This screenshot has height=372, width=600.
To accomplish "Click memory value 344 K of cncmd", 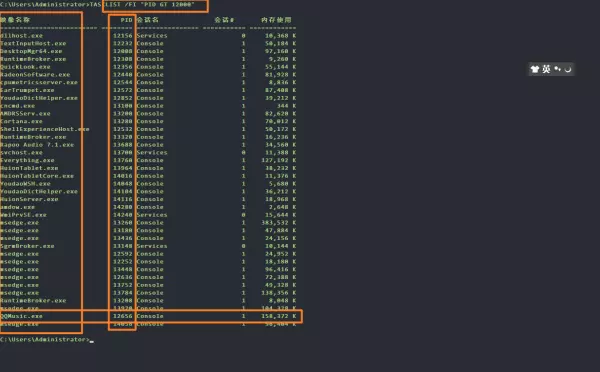I will (x=286, y=106).
